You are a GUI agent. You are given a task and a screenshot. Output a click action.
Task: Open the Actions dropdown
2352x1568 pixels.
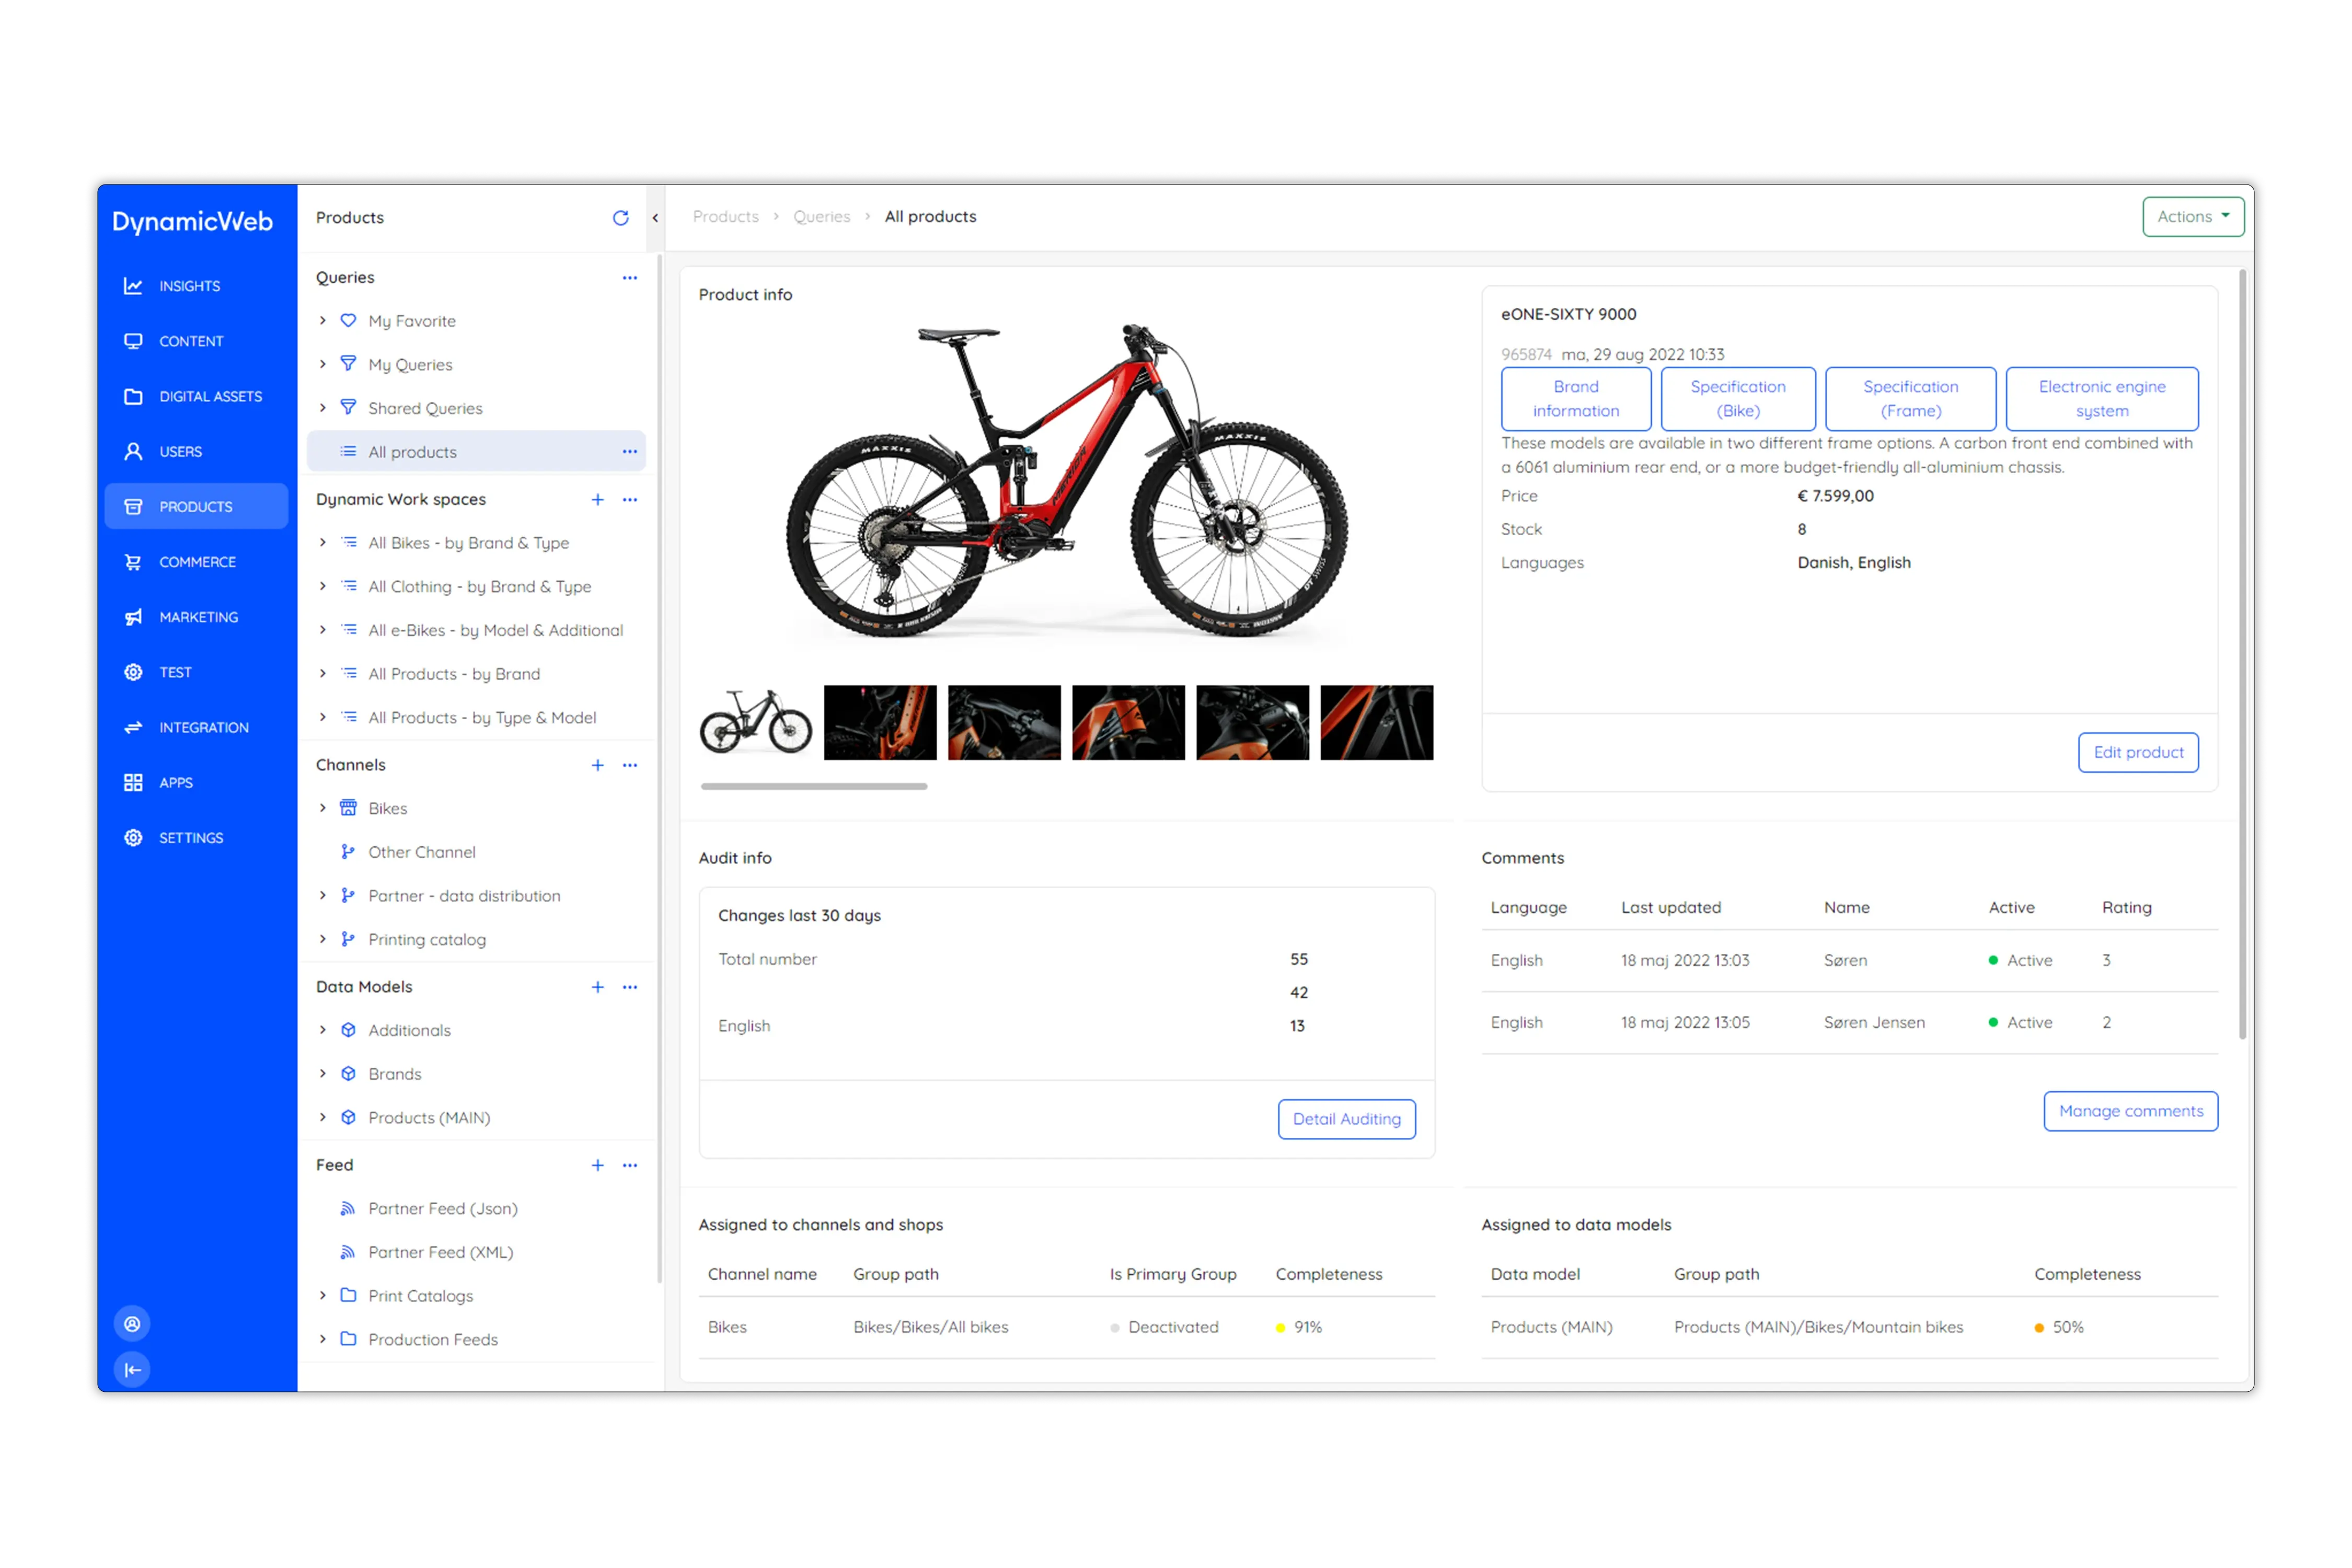pos(2192,216)
